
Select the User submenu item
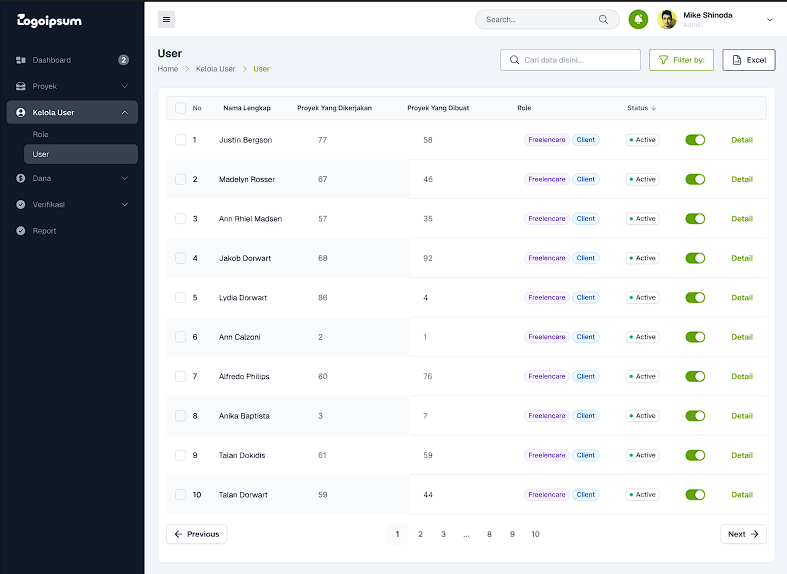pyautogui.click(x=81, y=154)
